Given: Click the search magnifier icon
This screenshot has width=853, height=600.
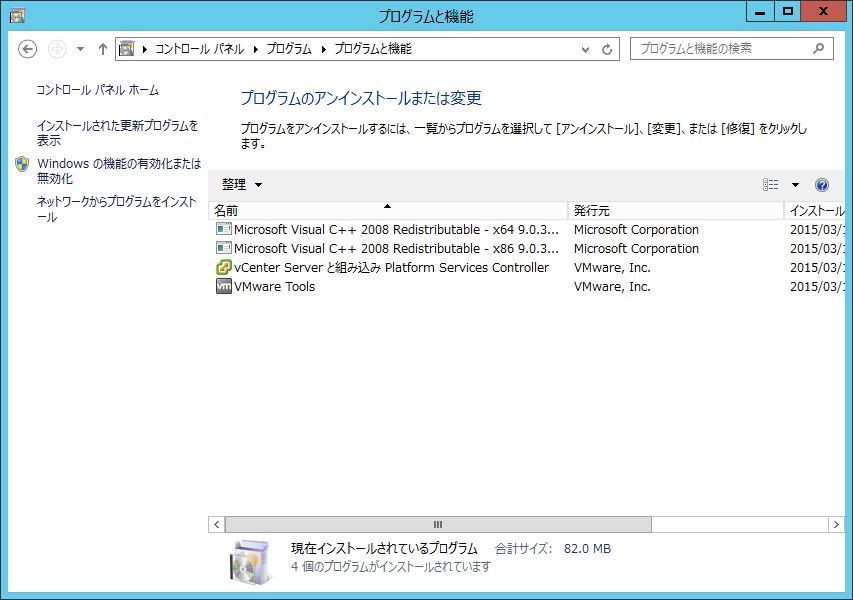Looking at the screenshot, I should pos(818,48).
